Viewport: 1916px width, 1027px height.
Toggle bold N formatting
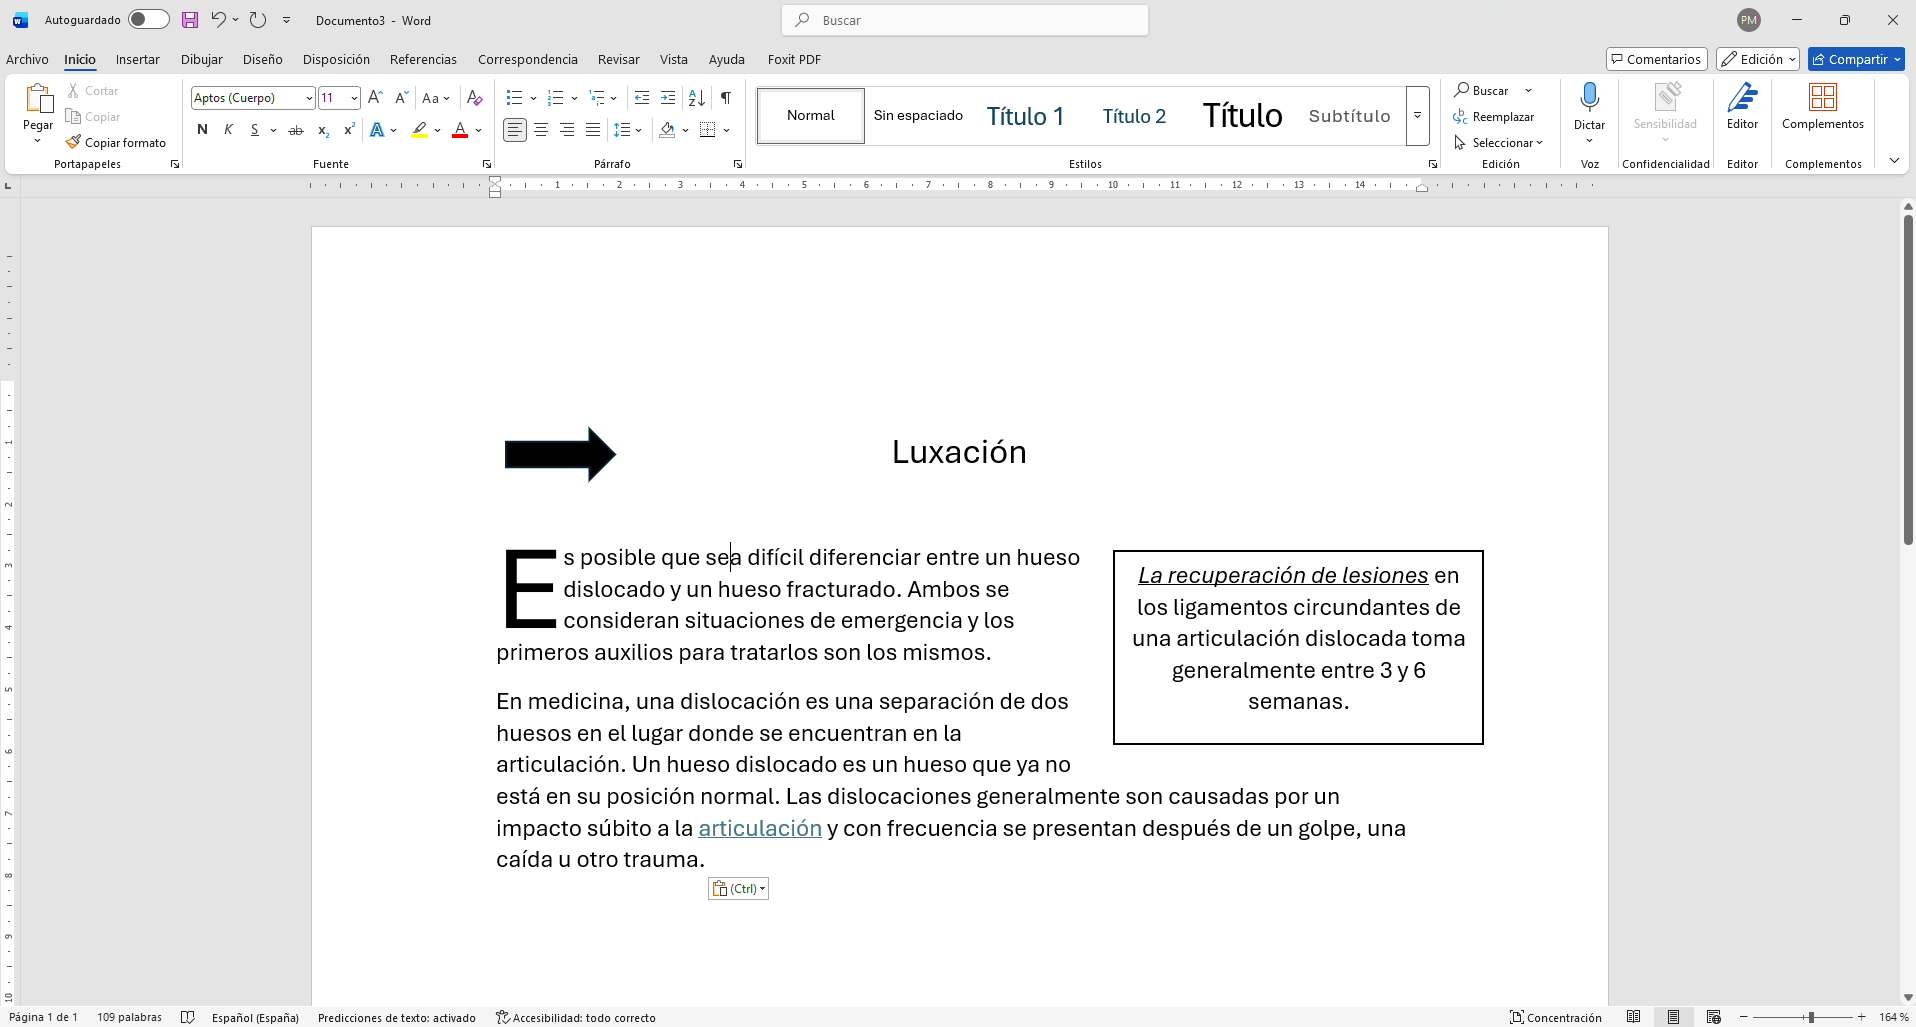[202, 130]
